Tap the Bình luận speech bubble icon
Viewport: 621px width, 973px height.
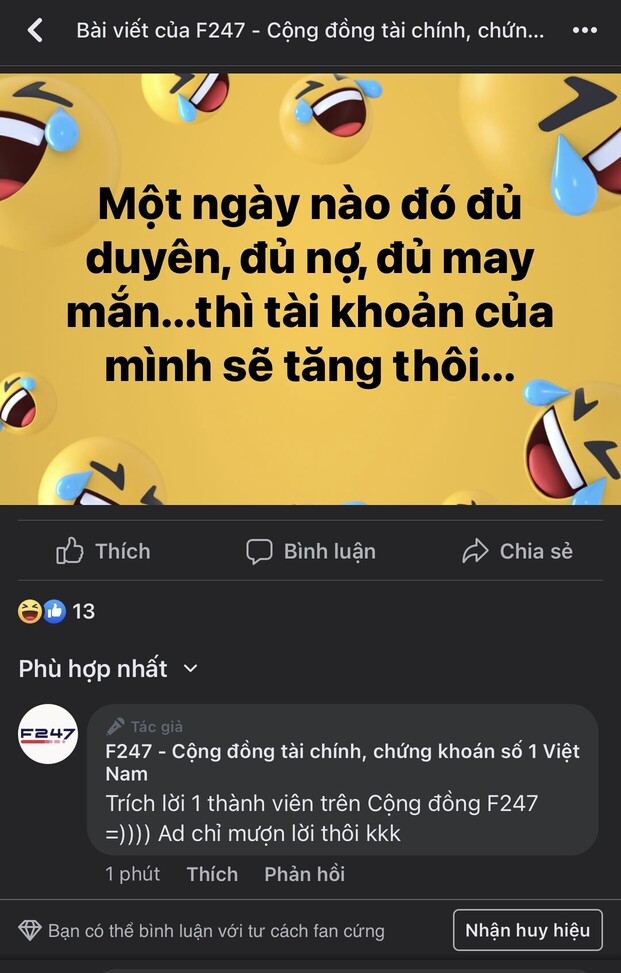(x=259, y=551)
